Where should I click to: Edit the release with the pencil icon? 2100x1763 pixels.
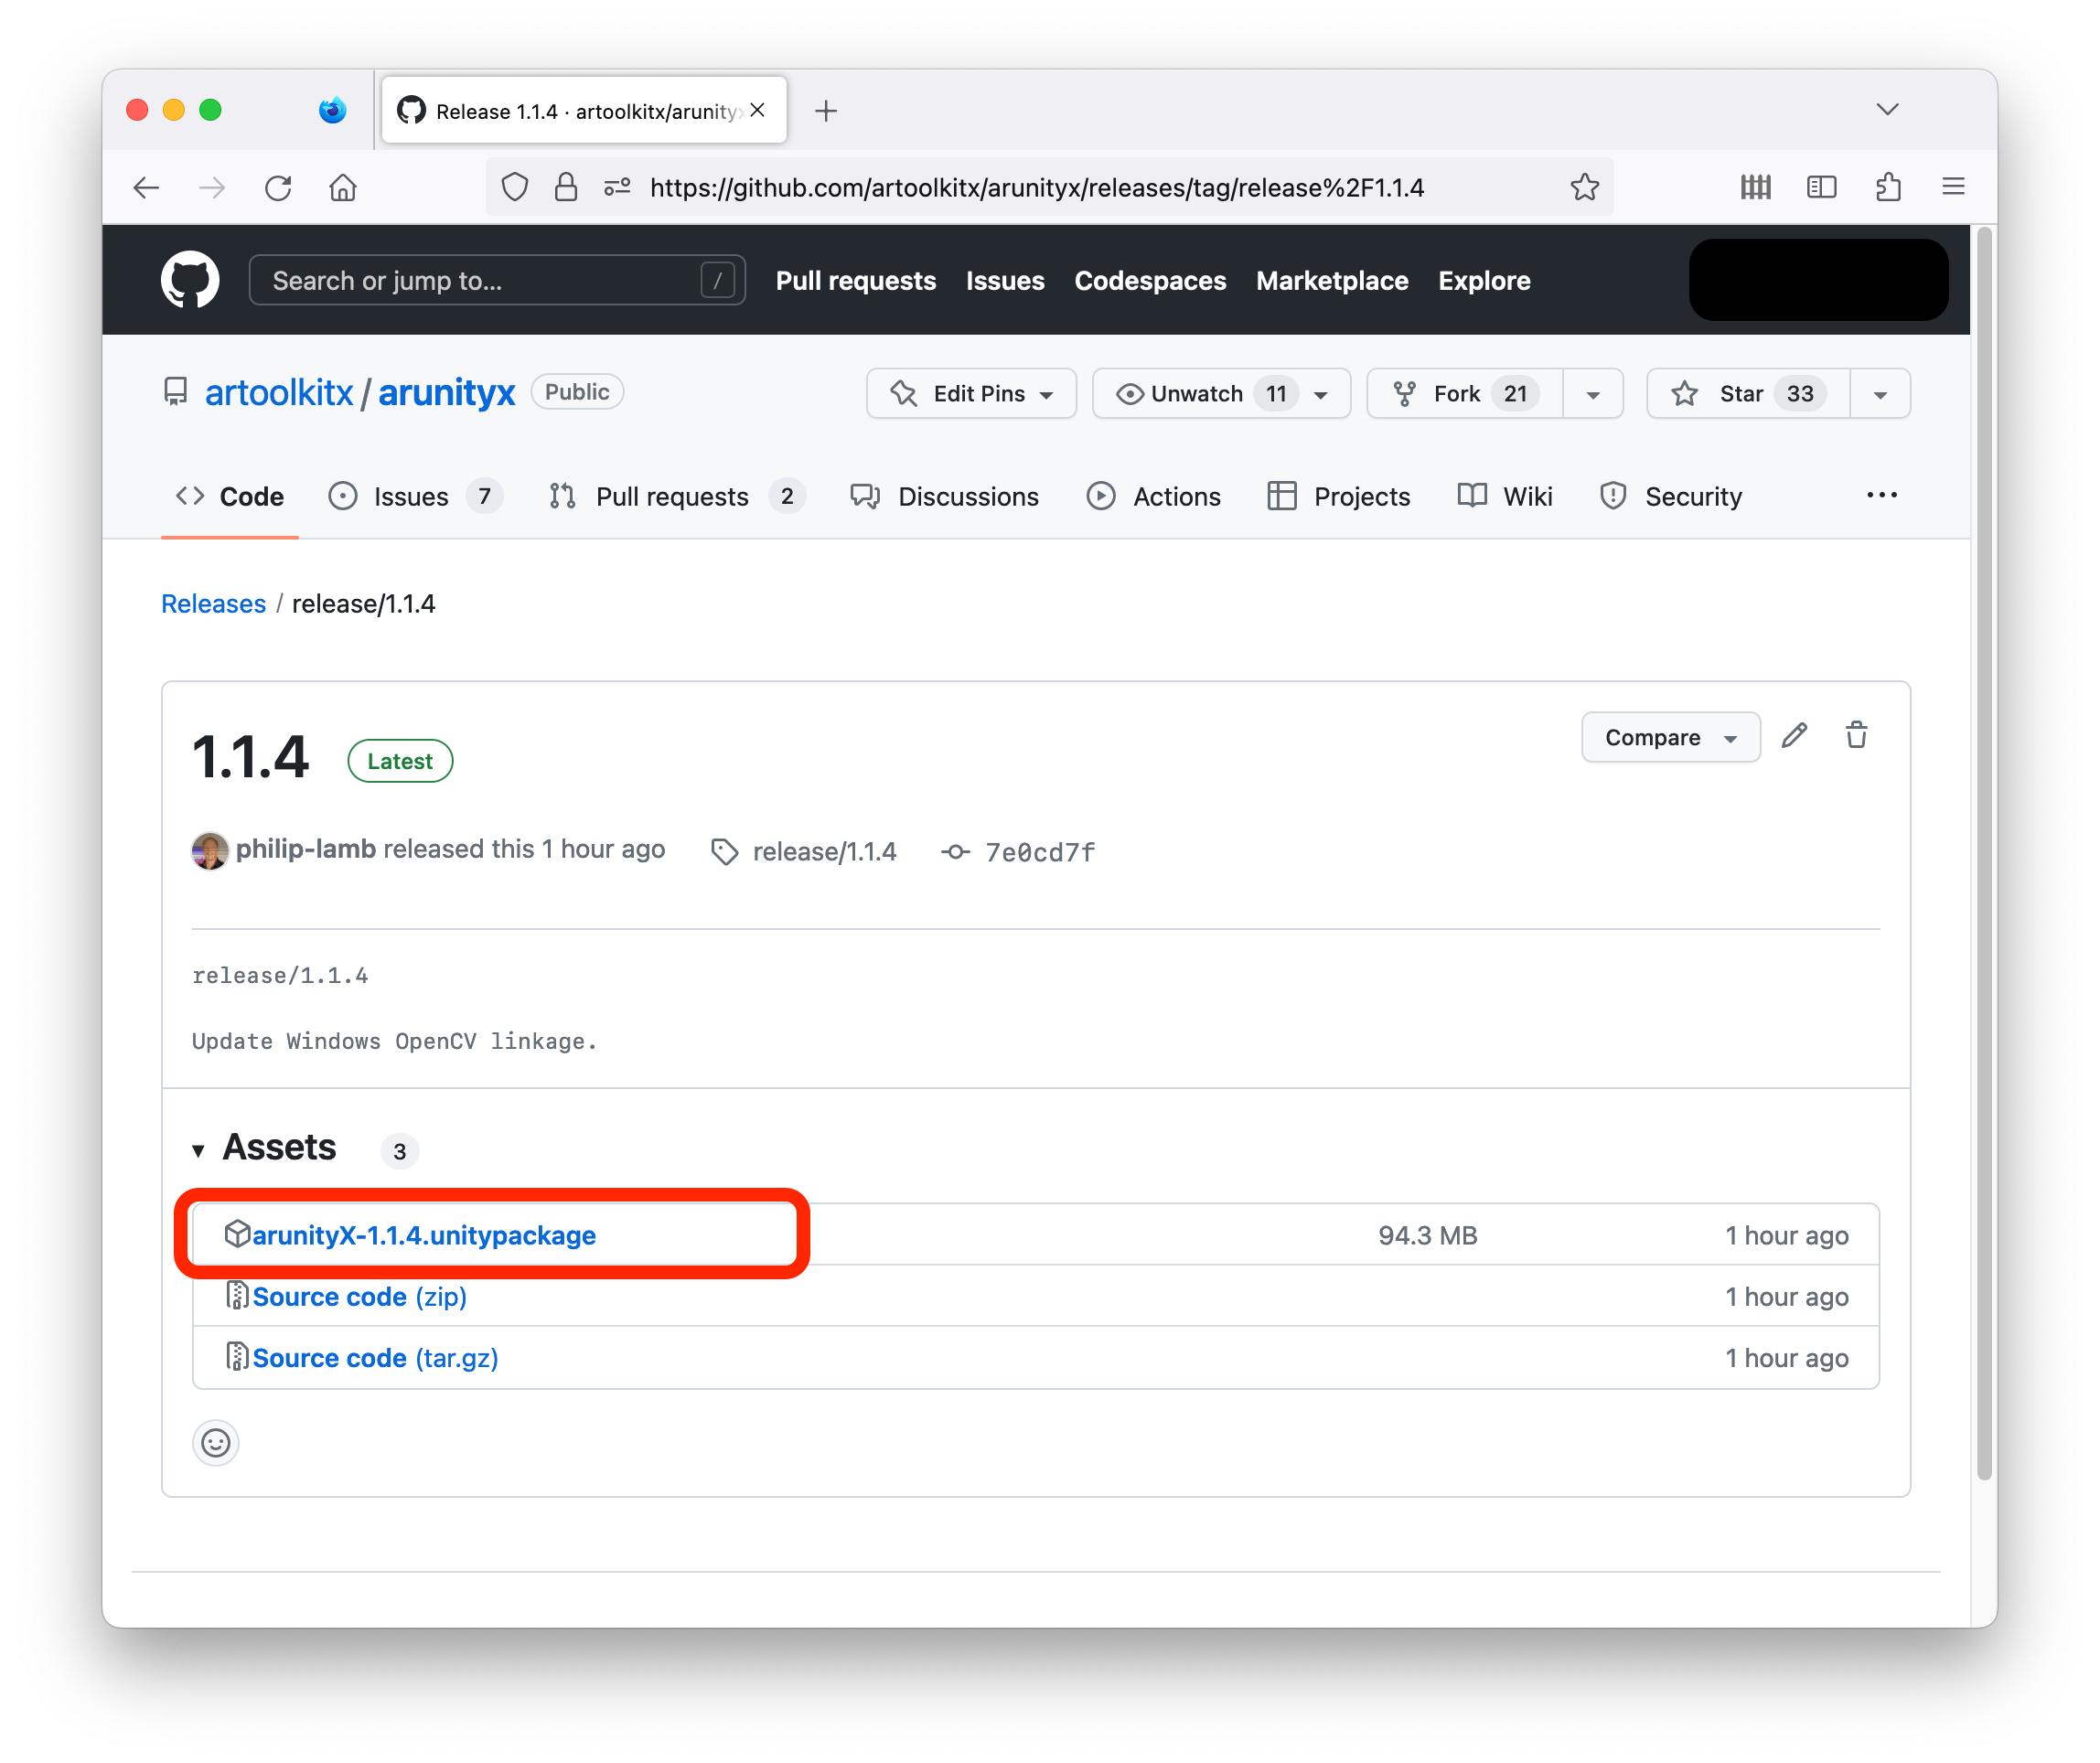1794,736
